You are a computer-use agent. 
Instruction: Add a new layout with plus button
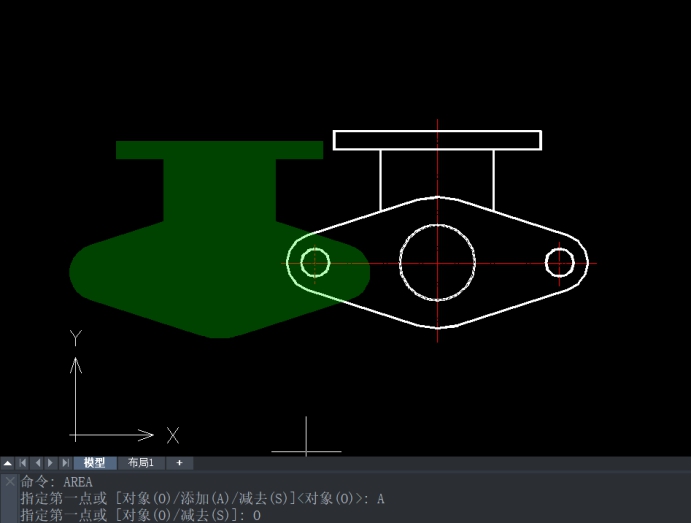coord(179,463)
